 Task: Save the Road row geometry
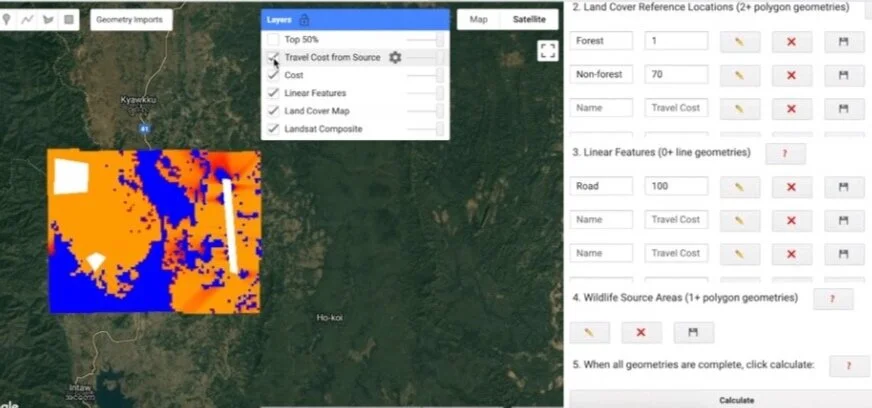844,187
